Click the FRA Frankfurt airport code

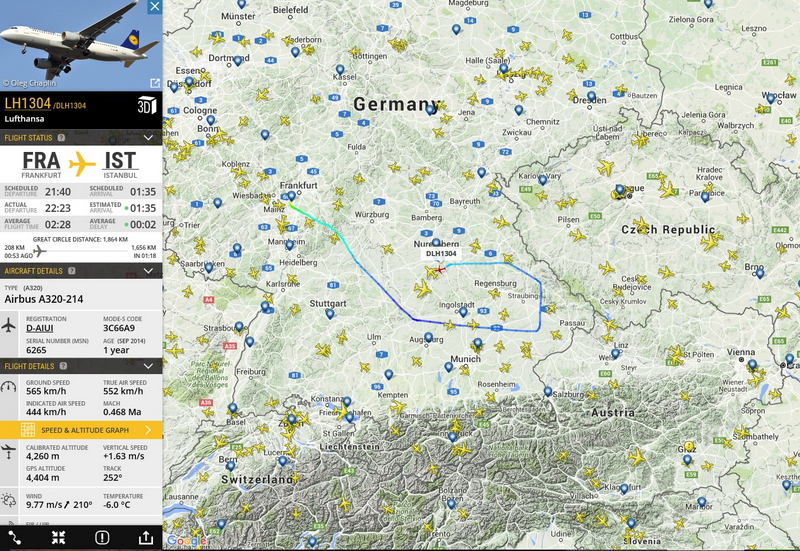[x=41, y=161]
